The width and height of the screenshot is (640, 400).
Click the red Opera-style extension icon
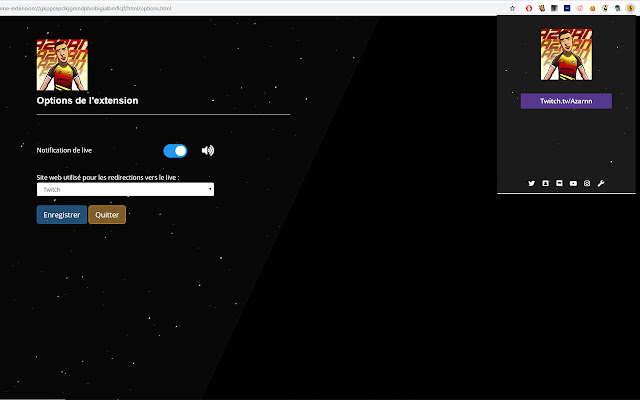pyautogui.click(x=529, y=8)
